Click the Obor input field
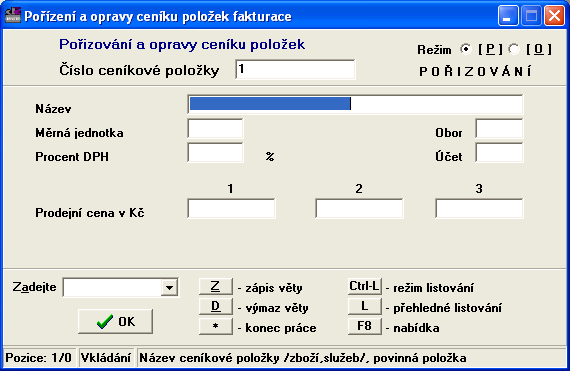Image resolution: width=570 pixels, height=371 pixels. [499, 128]
